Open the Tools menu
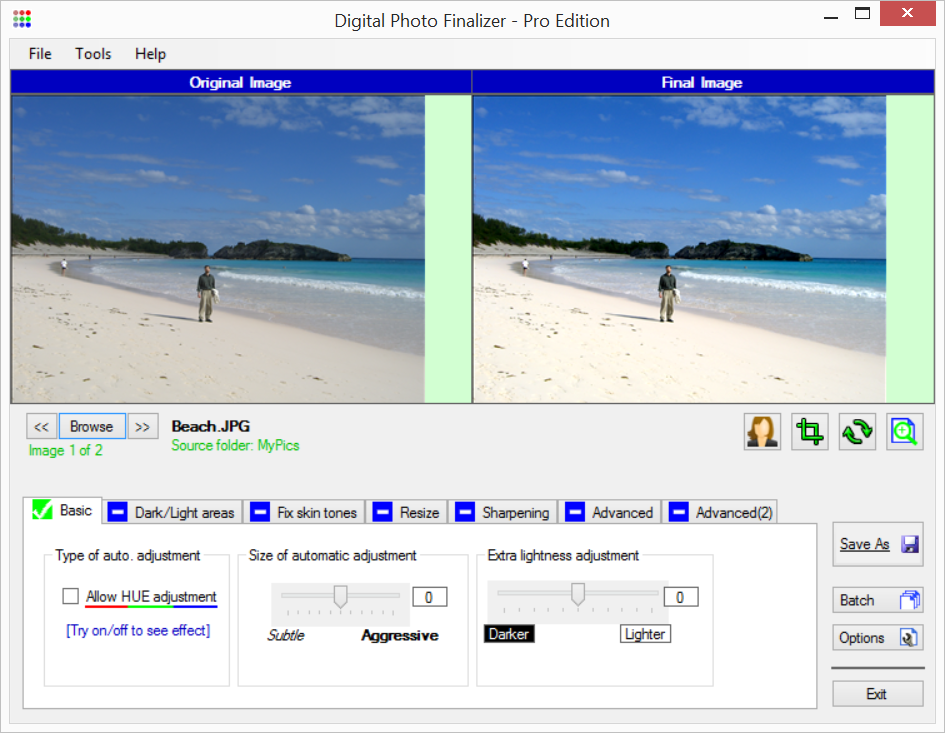Screen dimensions: 945x733 click(x=93, y=54)
